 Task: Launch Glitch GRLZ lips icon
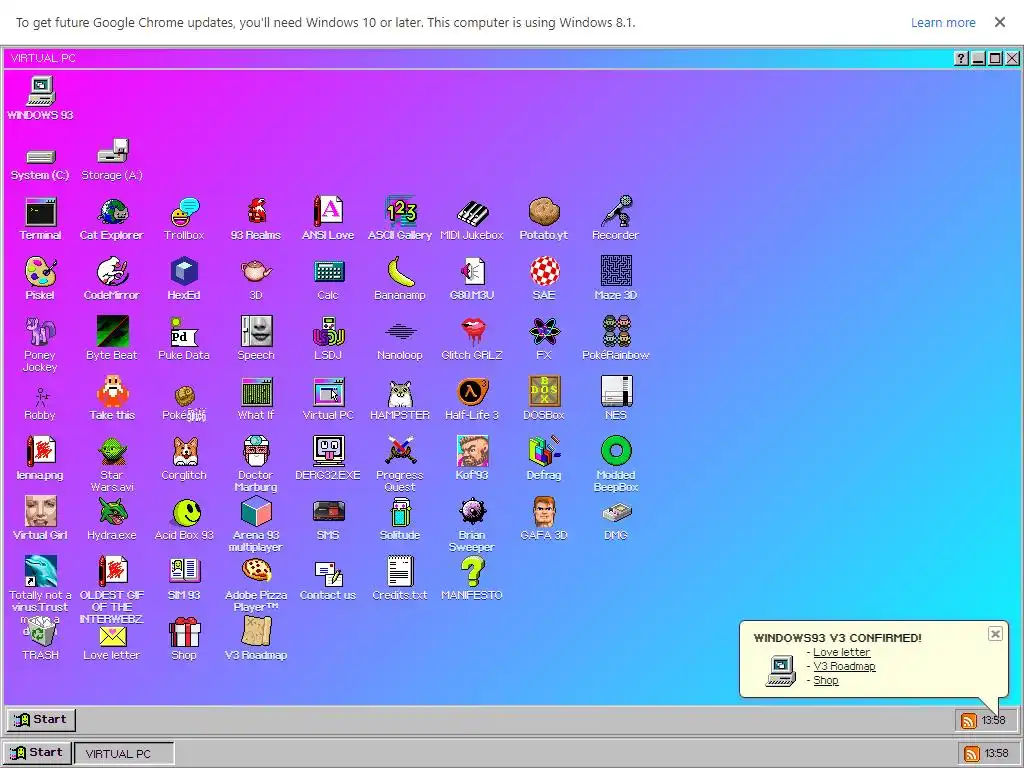(472, 339)
